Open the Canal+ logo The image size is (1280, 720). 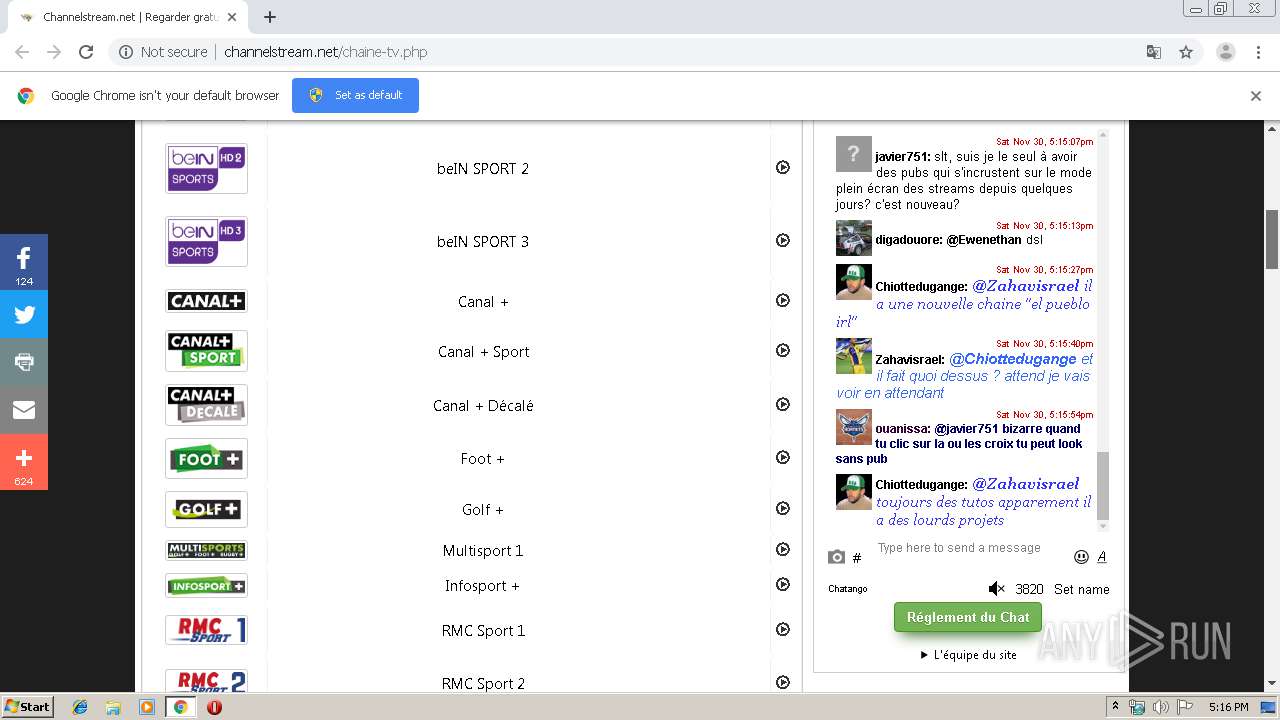pyautogui.click(x=206, y=301)
